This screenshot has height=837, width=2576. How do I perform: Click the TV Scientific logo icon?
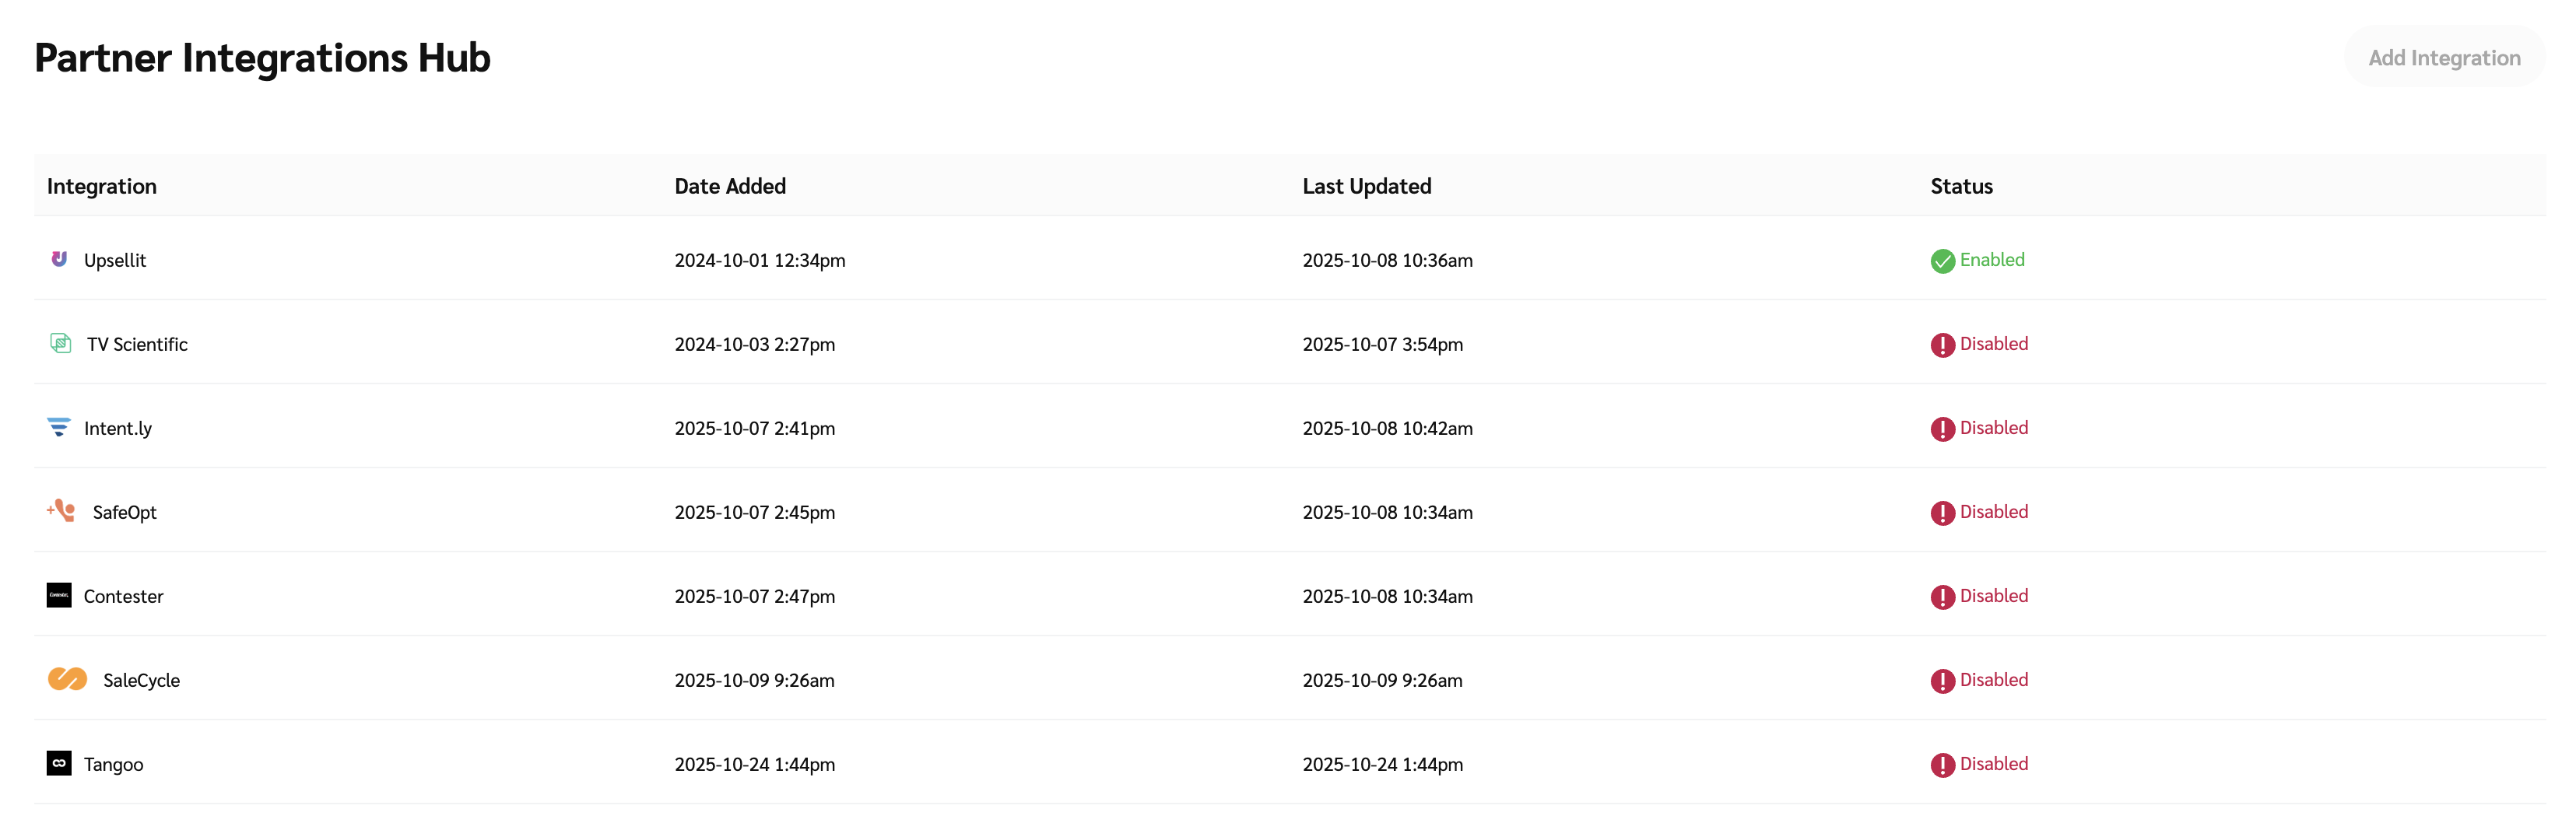coord(61,343)
